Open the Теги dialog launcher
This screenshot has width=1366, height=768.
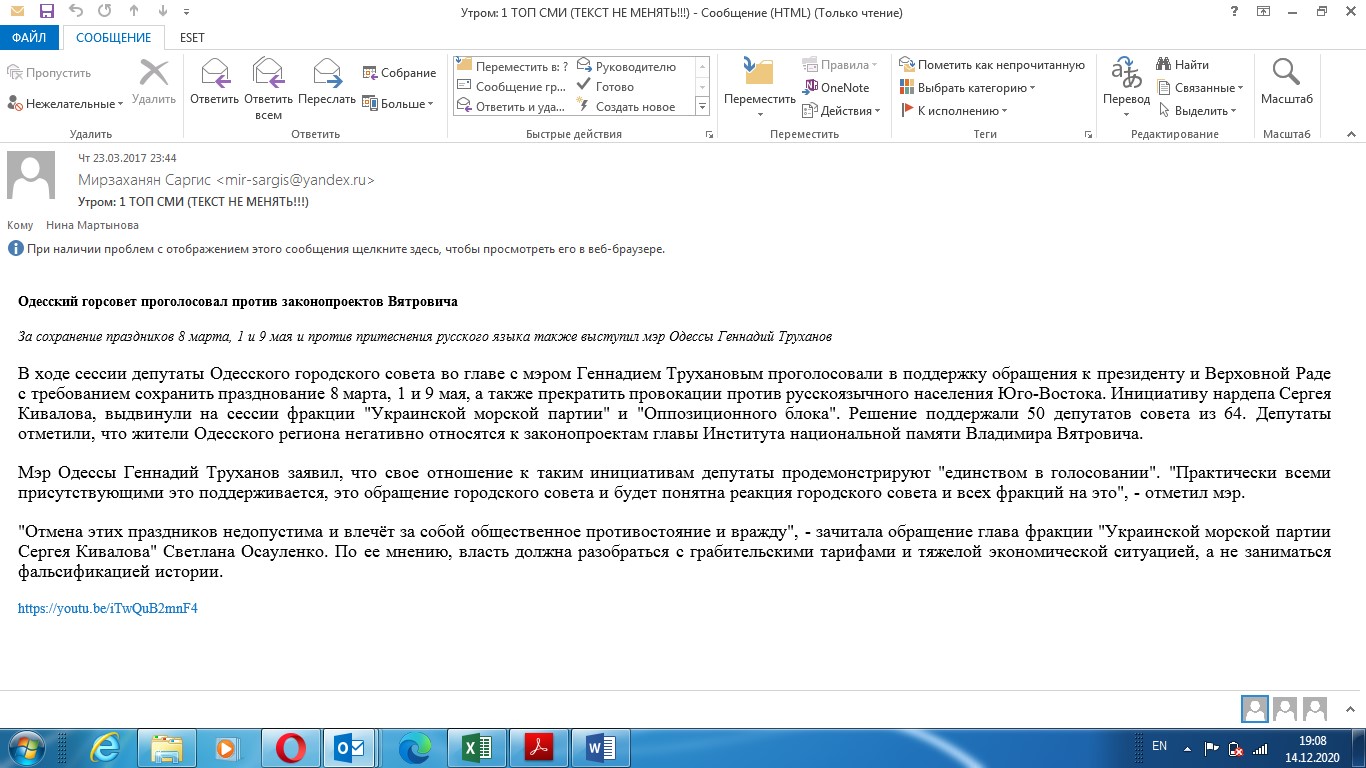1089,134
